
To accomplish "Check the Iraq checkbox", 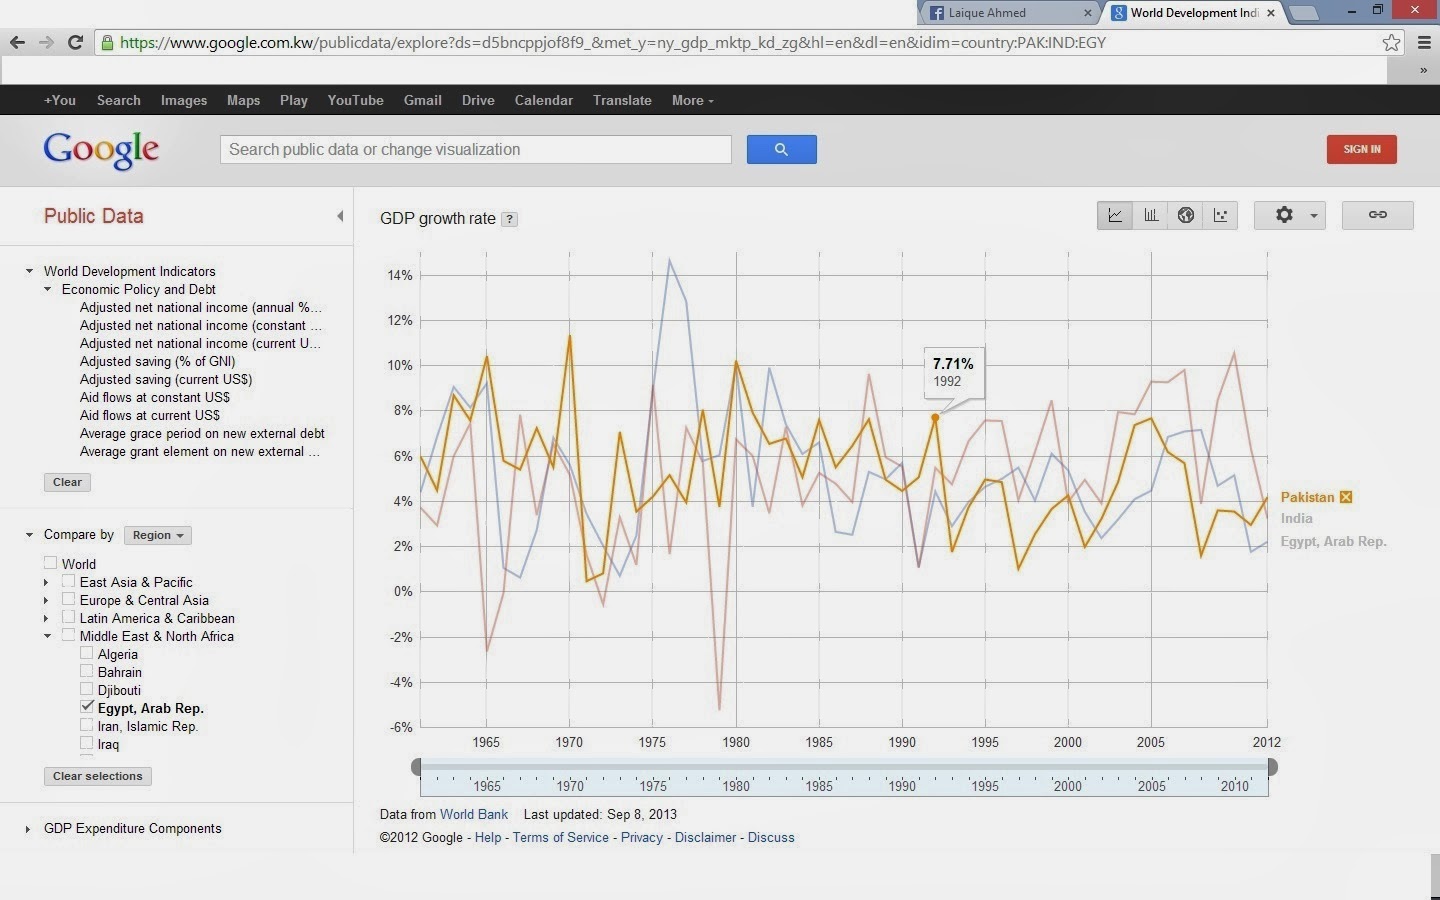I will click(x=86, y=743).
